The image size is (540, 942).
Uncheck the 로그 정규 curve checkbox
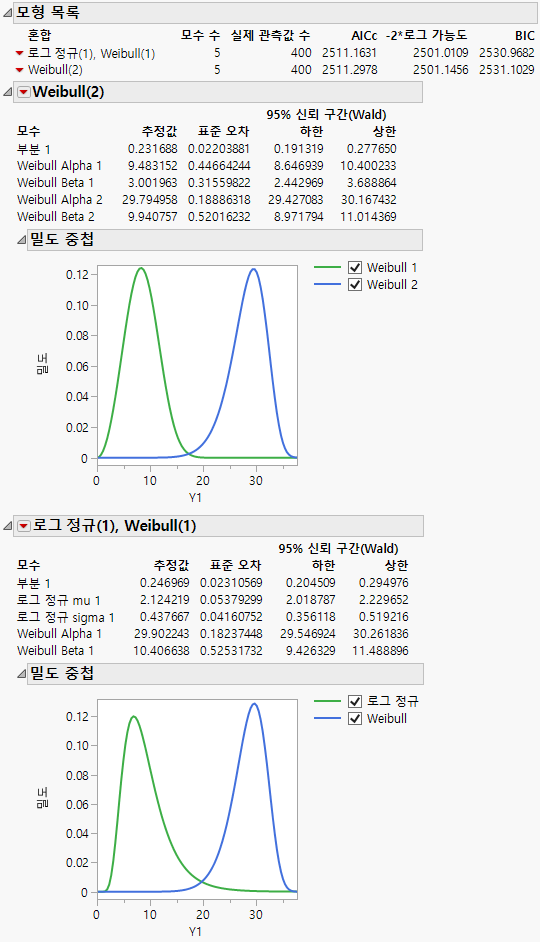(355, 701)
